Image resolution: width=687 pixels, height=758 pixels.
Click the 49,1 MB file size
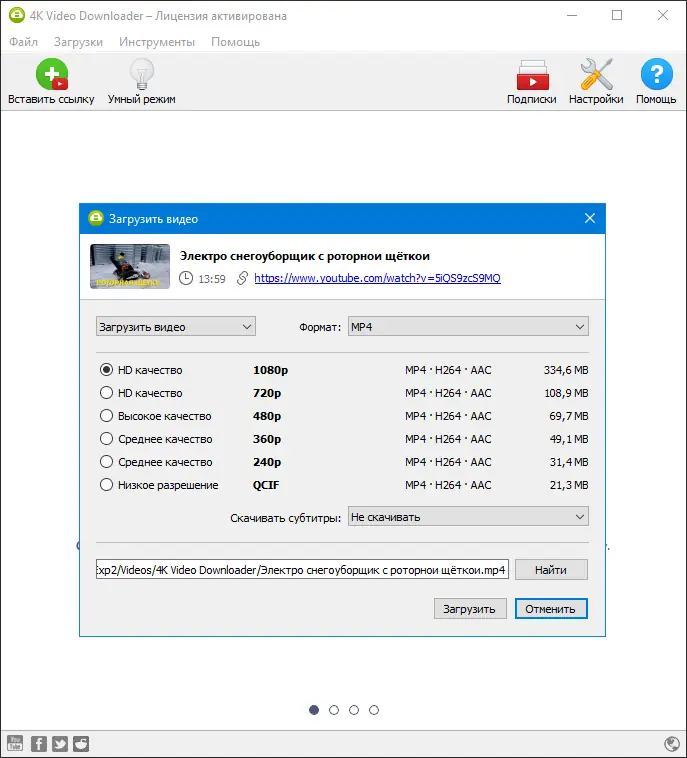(569, 439)
